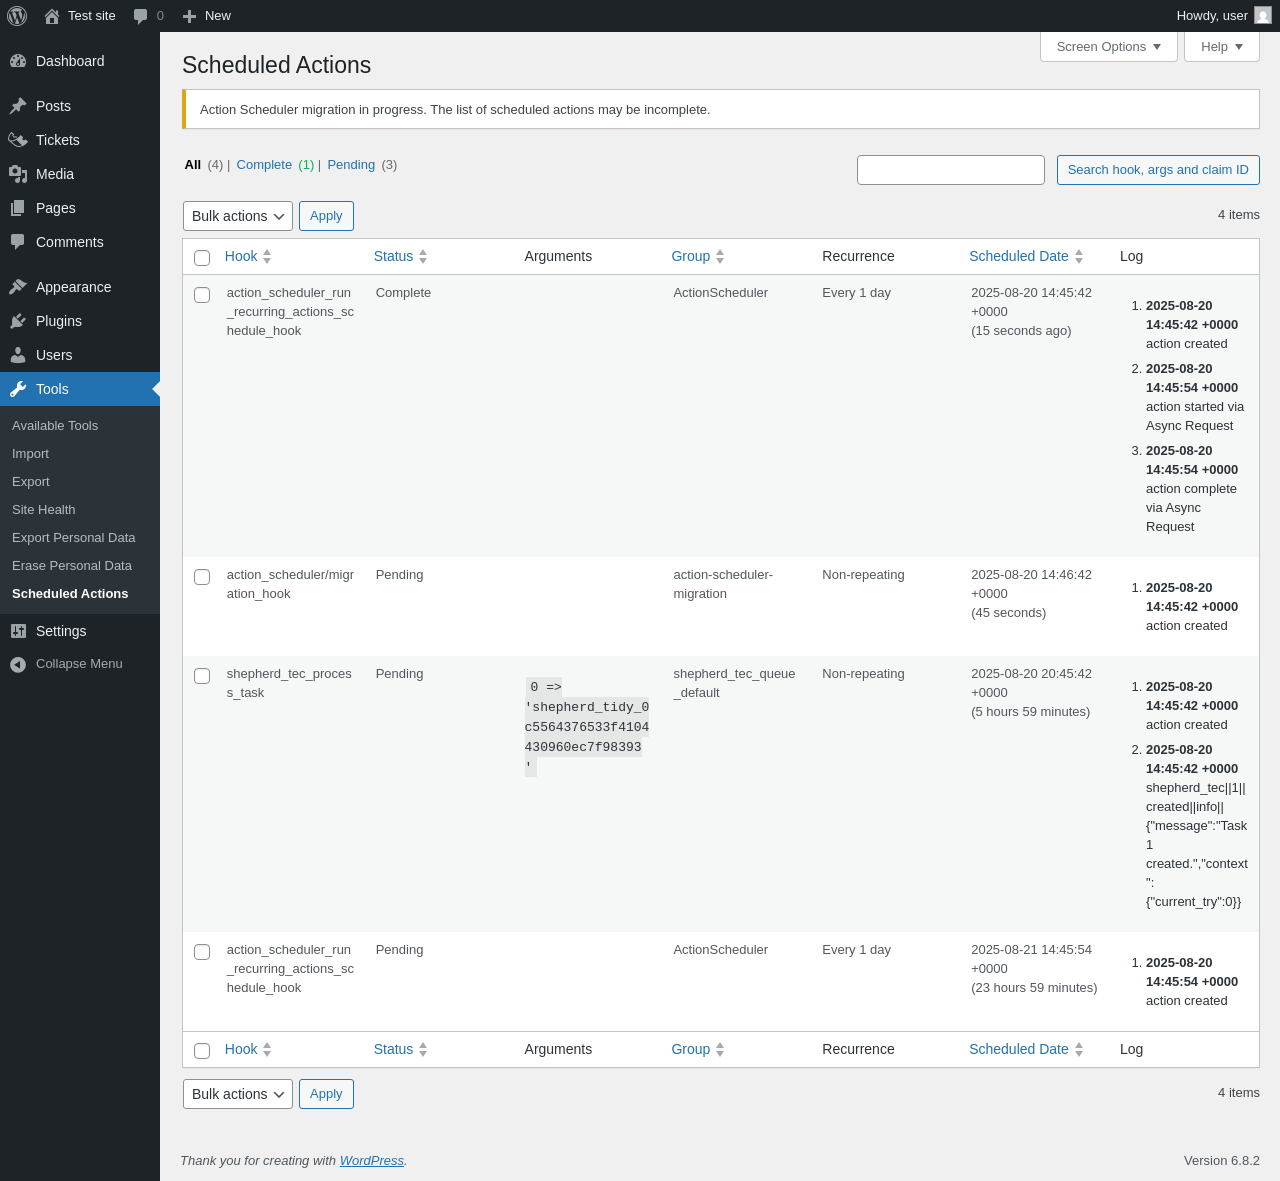Click the Plugins plug icon

tap(18, 321)
